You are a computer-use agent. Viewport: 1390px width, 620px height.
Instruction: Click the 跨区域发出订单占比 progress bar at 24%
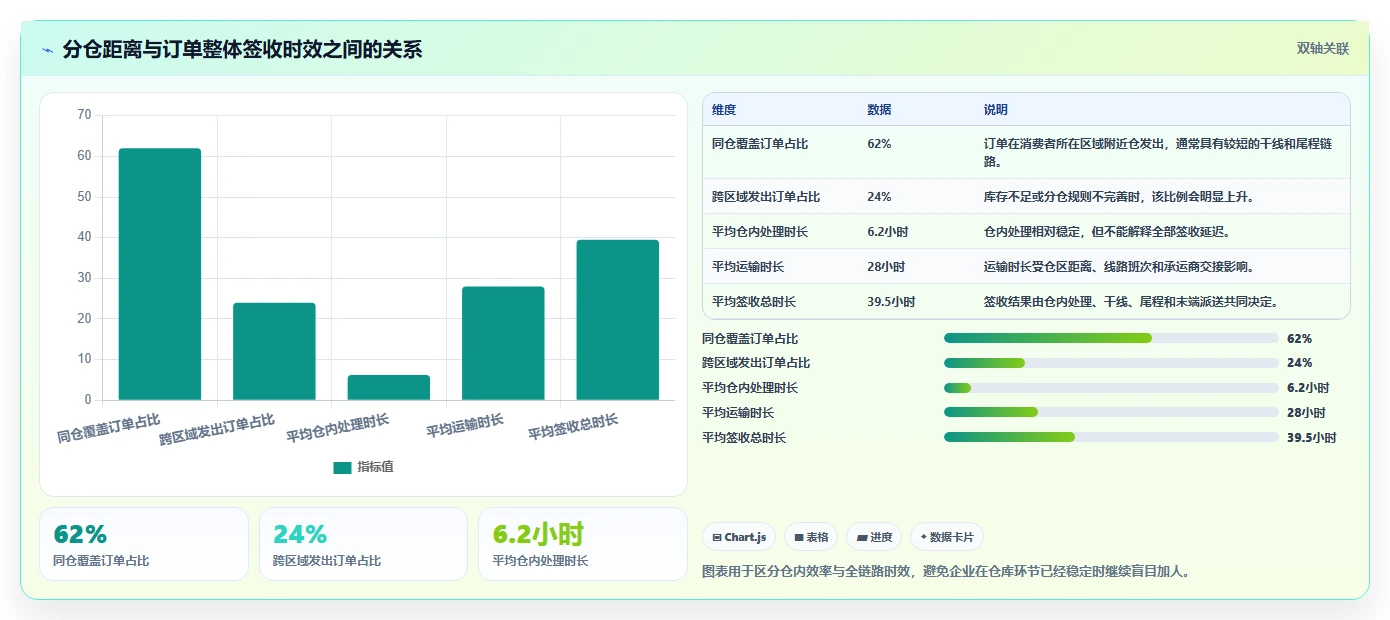(x=1111, y=363)
